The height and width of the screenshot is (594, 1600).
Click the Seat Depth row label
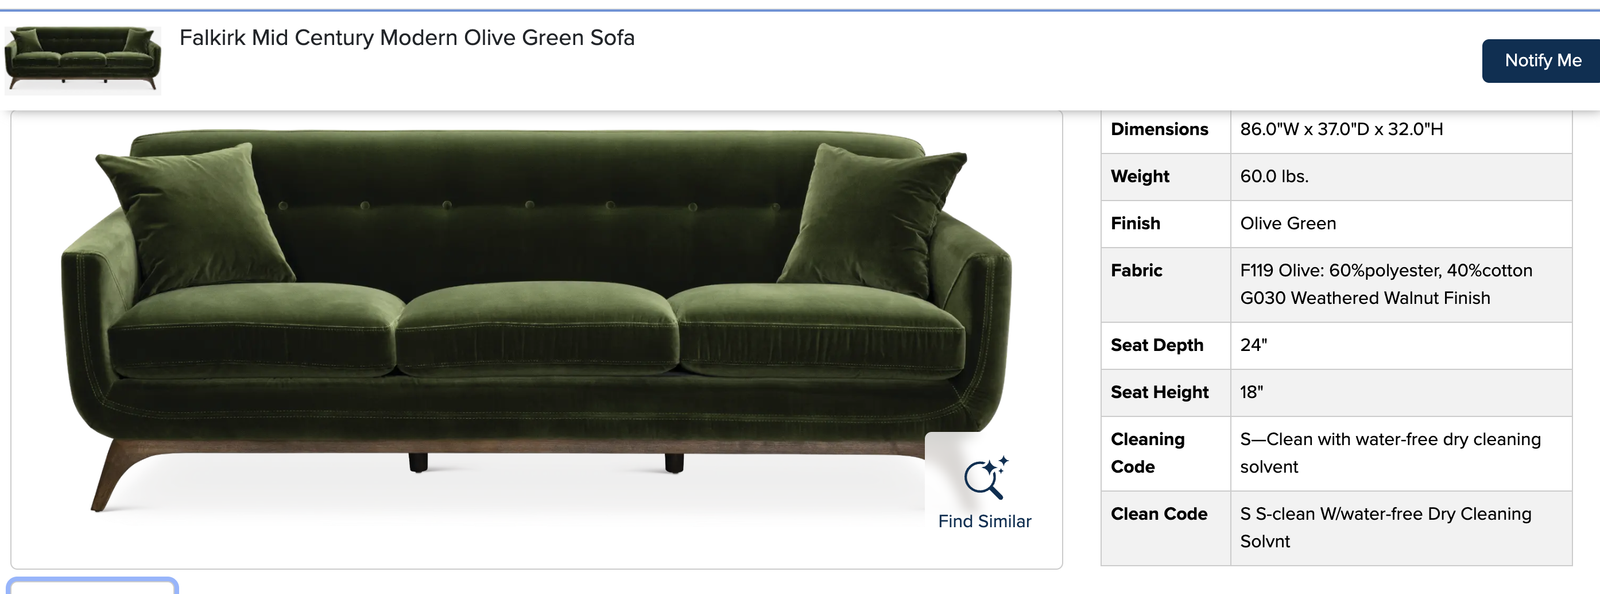coord(1157,345)
